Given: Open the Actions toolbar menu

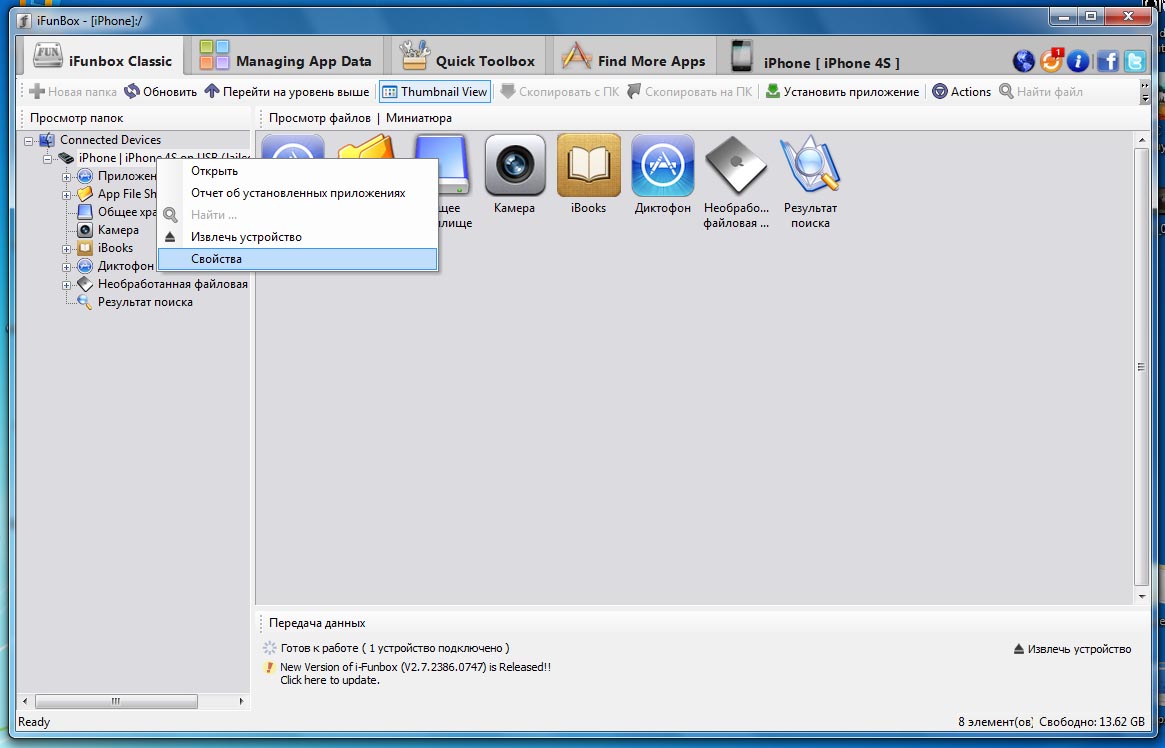Looking at the screenshot, I should point(961,91).
